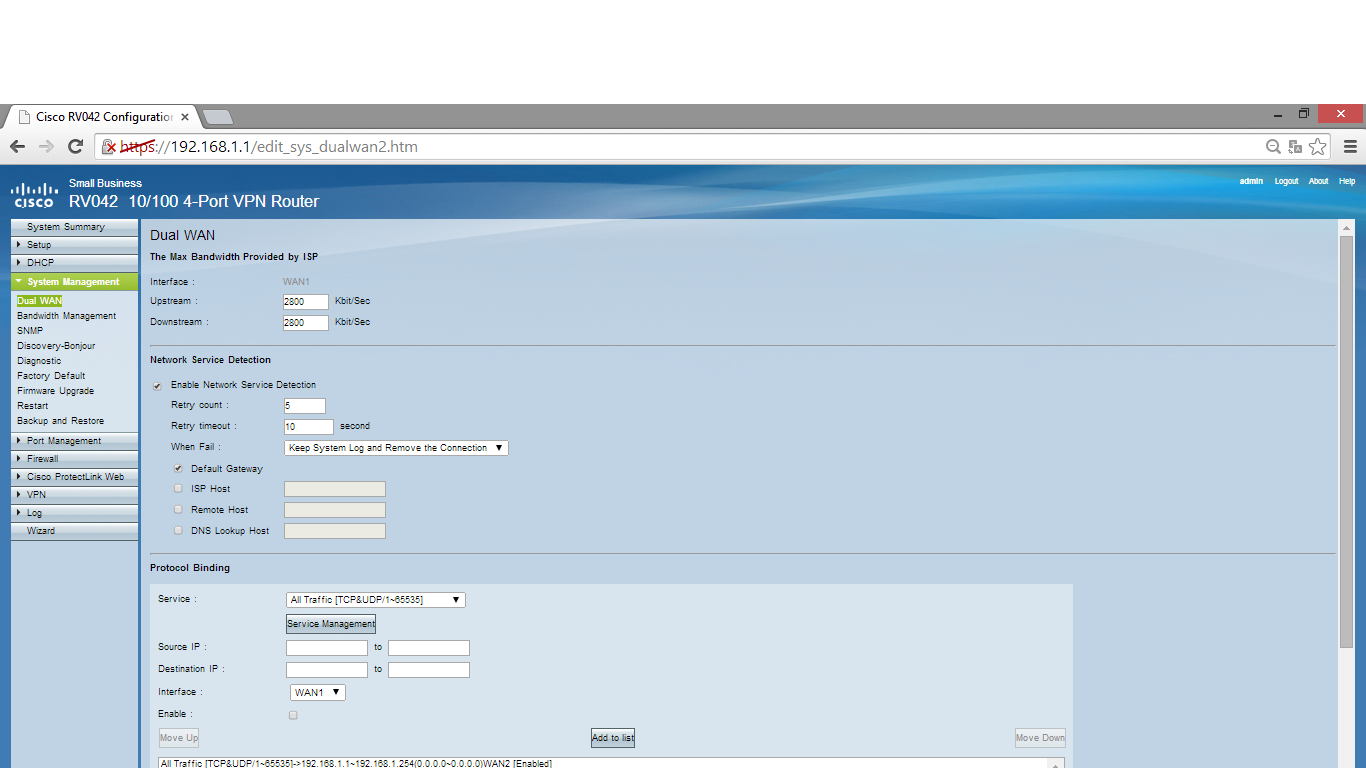Click the Move Down button
Image resolution: width=1366 pixels, height=768 pixels.
pos(1040,738)
